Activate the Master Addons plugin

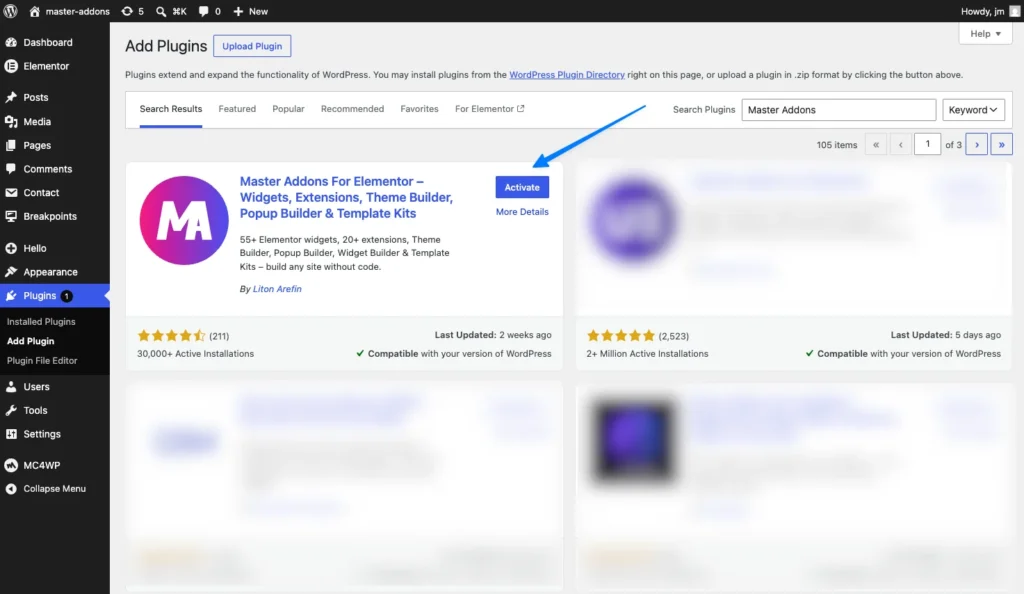(522, 187)
